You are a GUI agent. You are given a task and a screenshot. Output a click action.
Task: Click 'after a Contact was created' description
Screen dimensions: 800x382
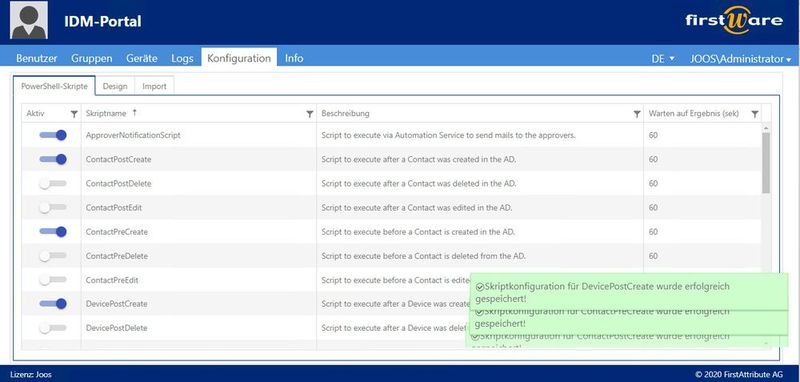(419, 159)
